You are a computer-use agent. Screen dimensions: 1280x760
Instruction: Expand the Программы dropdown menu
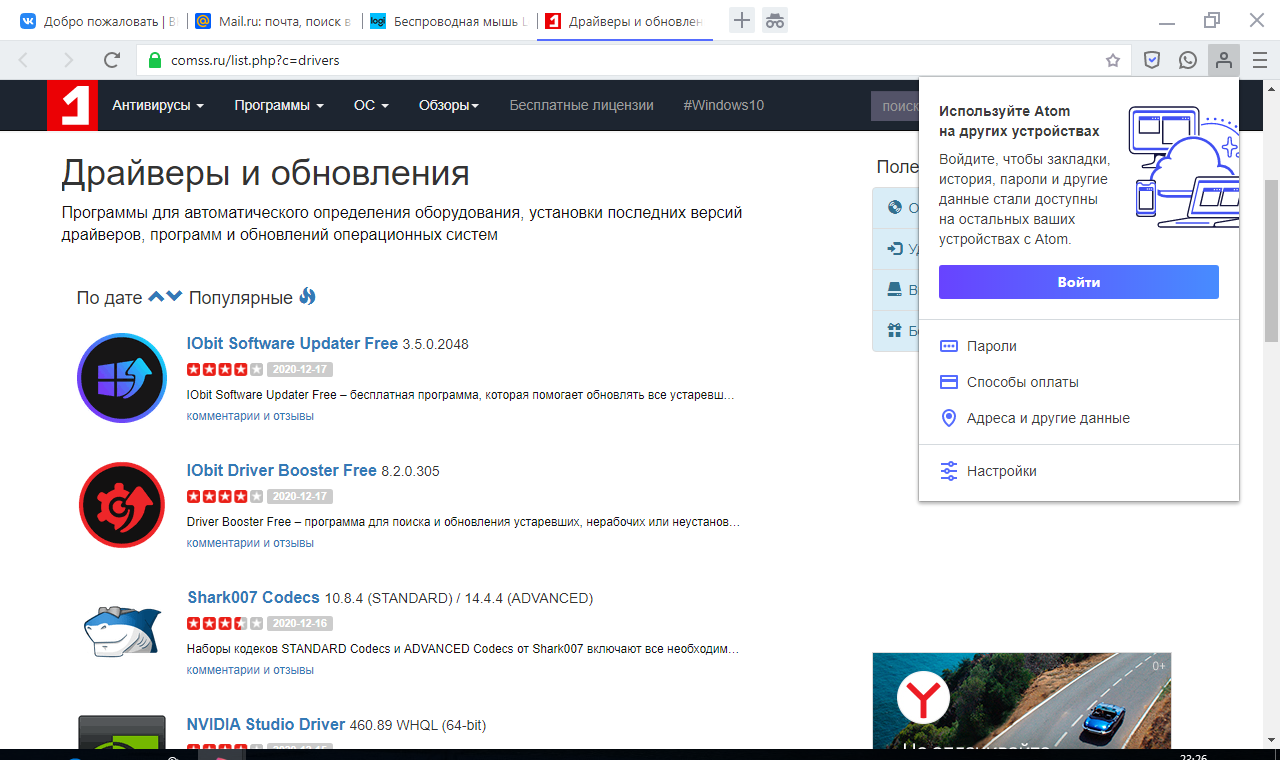click(279, 105)
